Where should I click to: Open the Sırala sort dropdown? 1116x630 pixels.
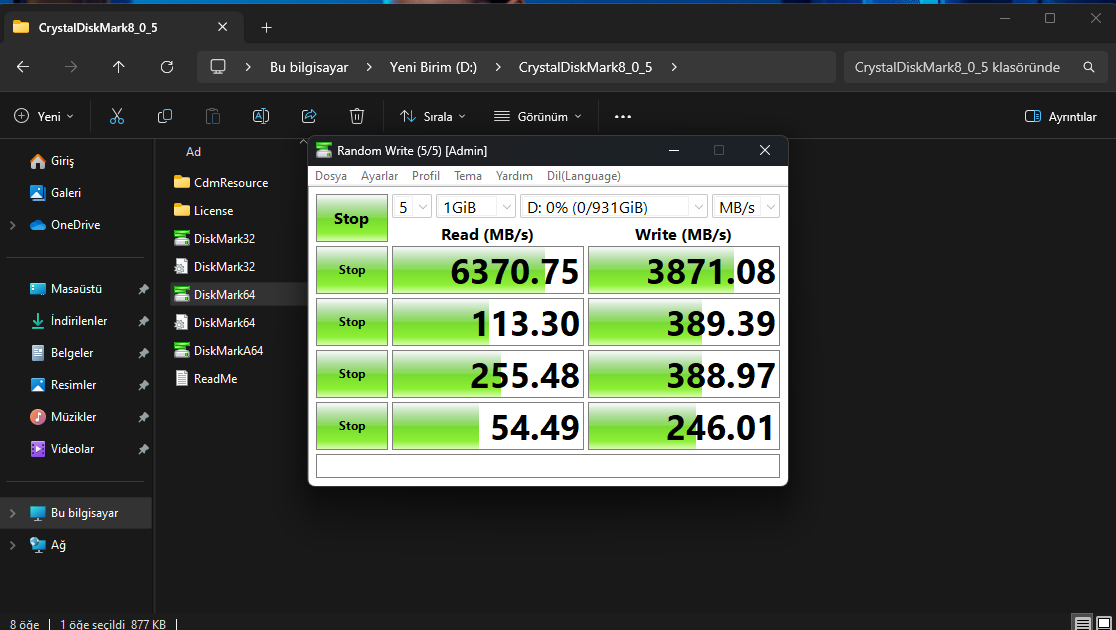click(433, 117)
